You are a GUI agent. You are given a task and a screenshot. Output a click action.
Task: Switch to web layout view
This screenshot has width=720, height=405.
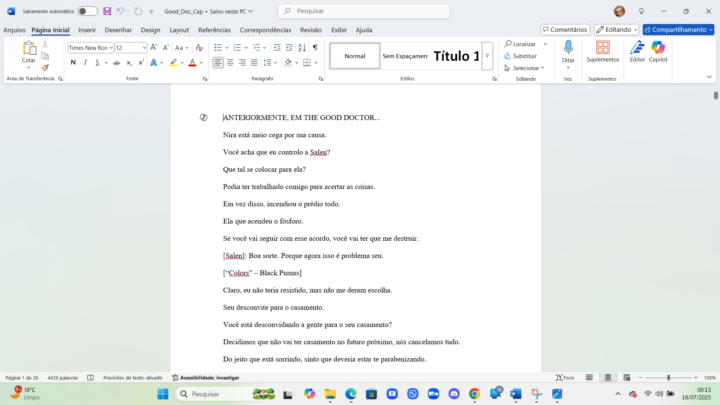pos(626,377)
